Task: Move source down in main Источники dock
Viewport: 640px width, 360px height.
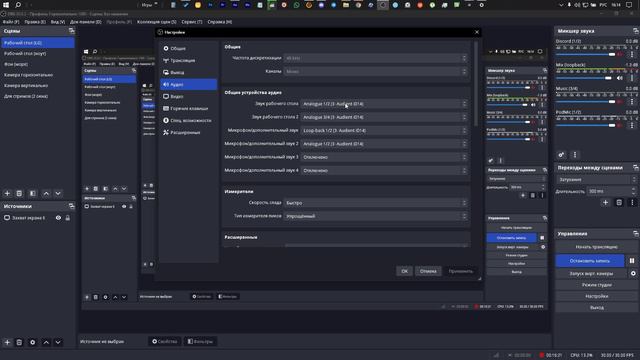Action: click(58, 342)
